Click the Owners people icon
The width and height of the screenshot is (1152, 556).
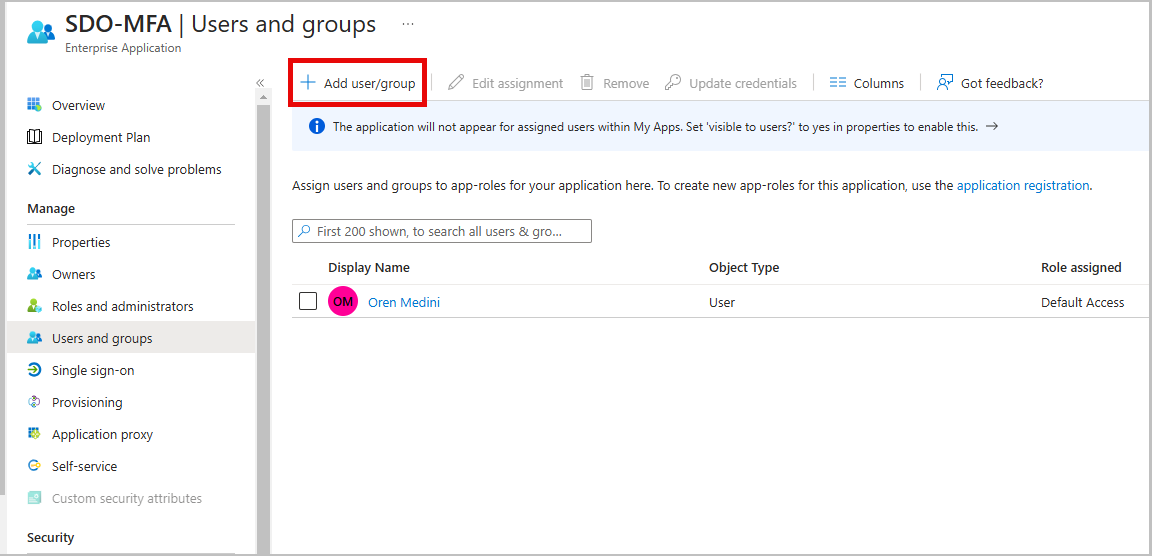click(34, 274)
